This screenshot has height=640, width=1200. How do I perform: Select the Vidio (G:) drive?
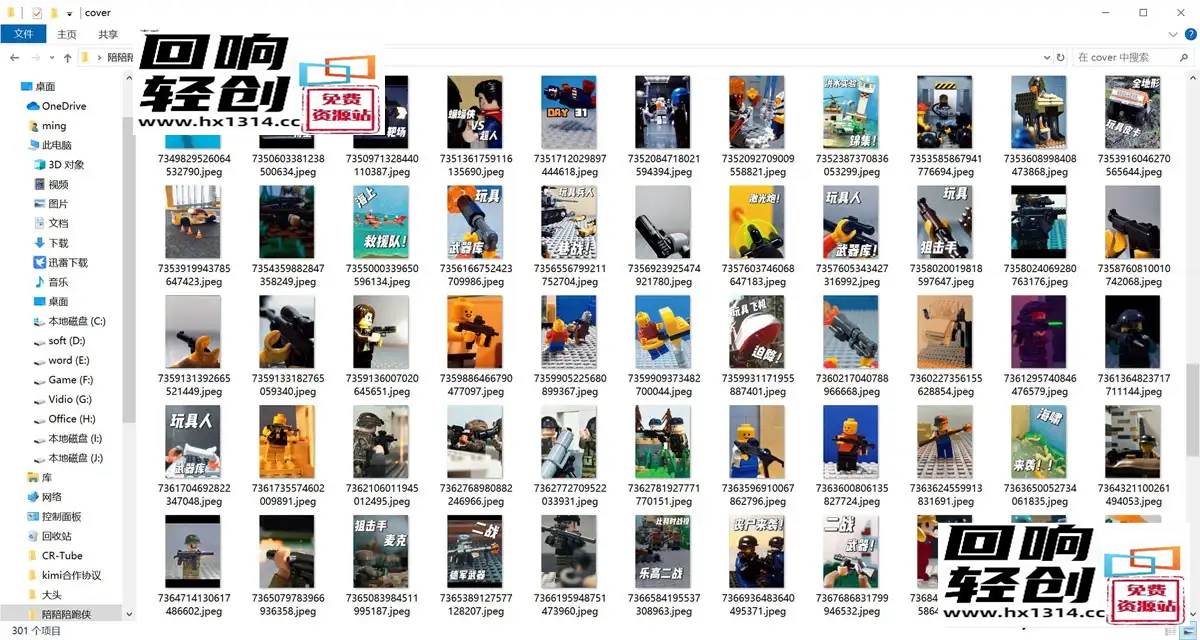[70, 399]
